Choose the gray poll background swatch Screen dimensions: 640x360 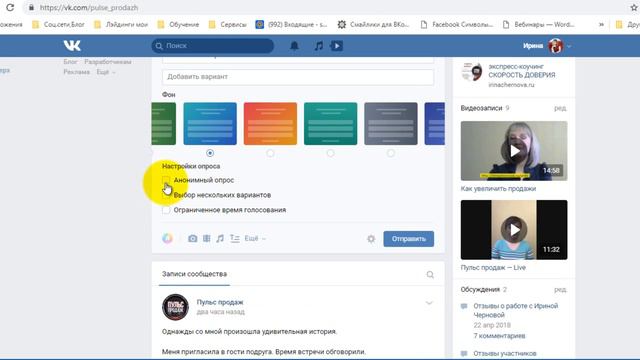391,124
